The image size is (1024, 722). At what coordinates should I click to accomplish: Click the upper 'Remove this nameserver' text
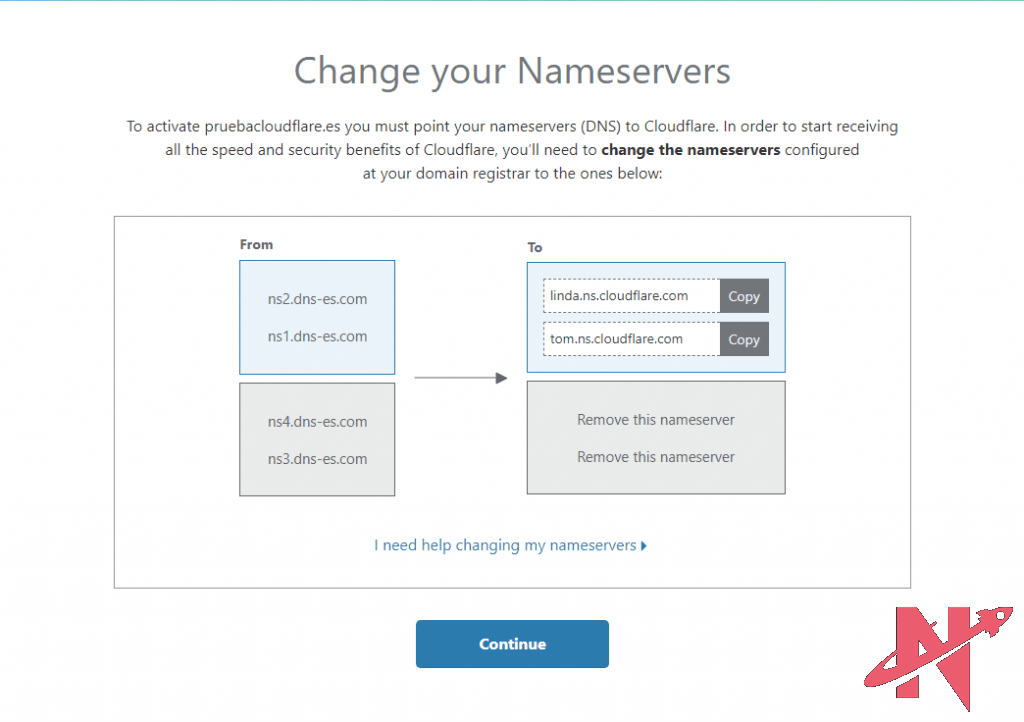click(x=655, y=420)
